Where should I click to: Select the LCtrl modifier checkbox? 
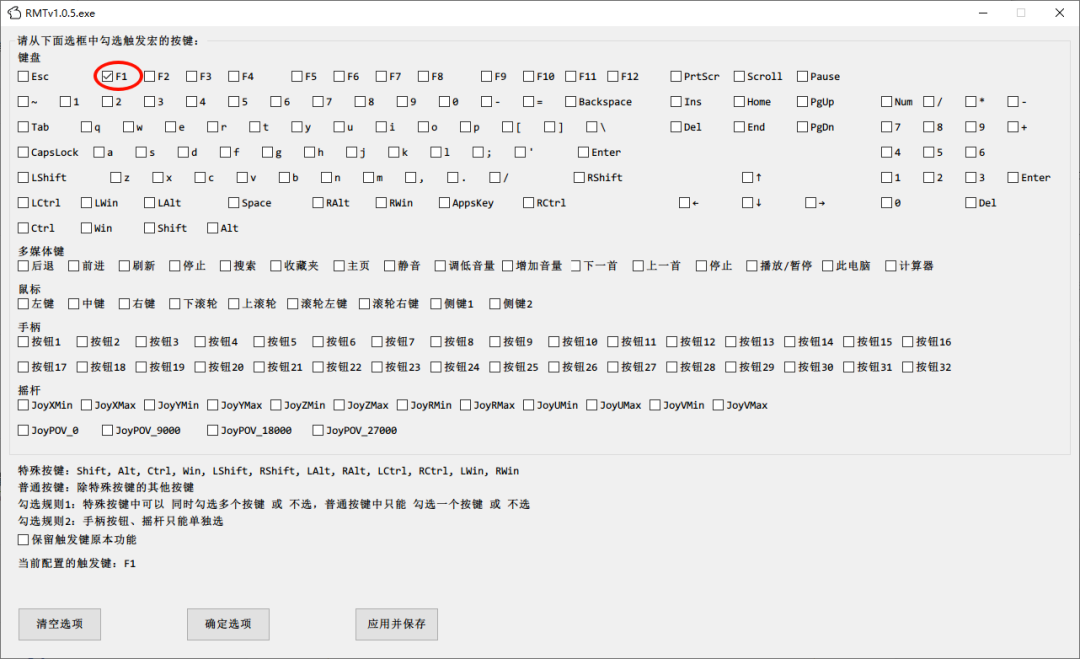24,203
